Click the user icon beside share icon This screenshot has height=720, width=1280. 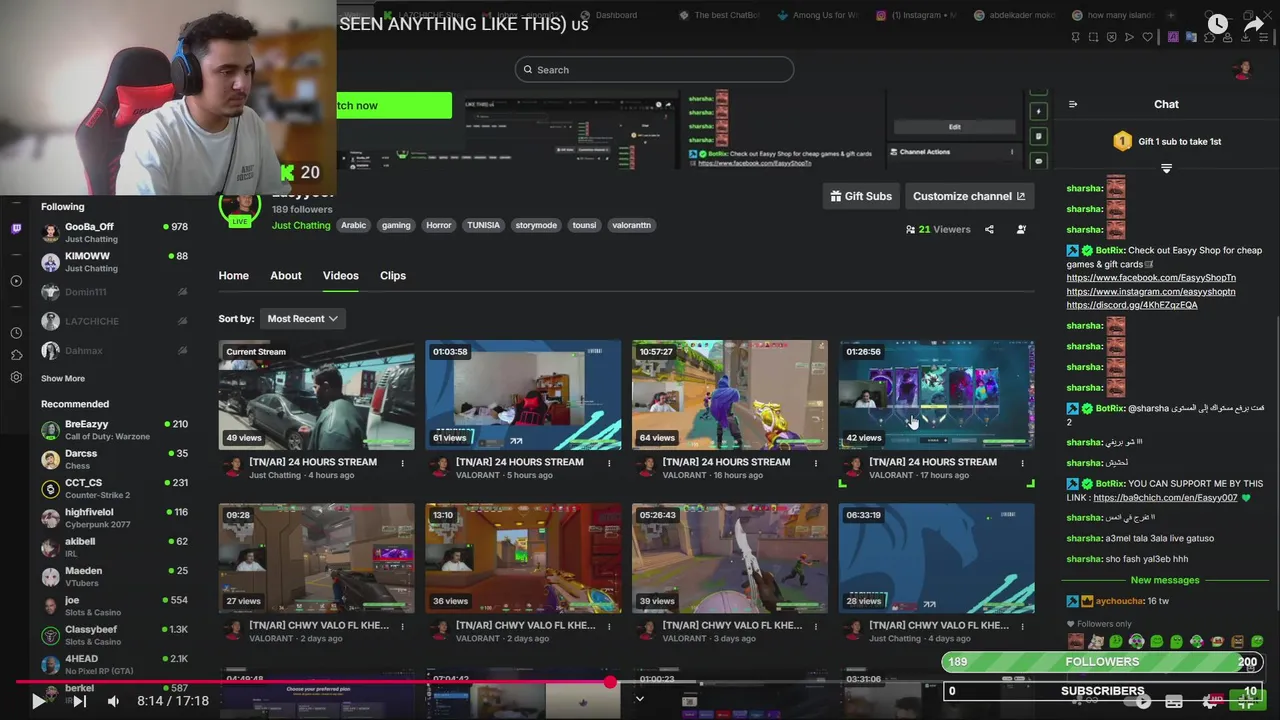(x=1021, y=229)
